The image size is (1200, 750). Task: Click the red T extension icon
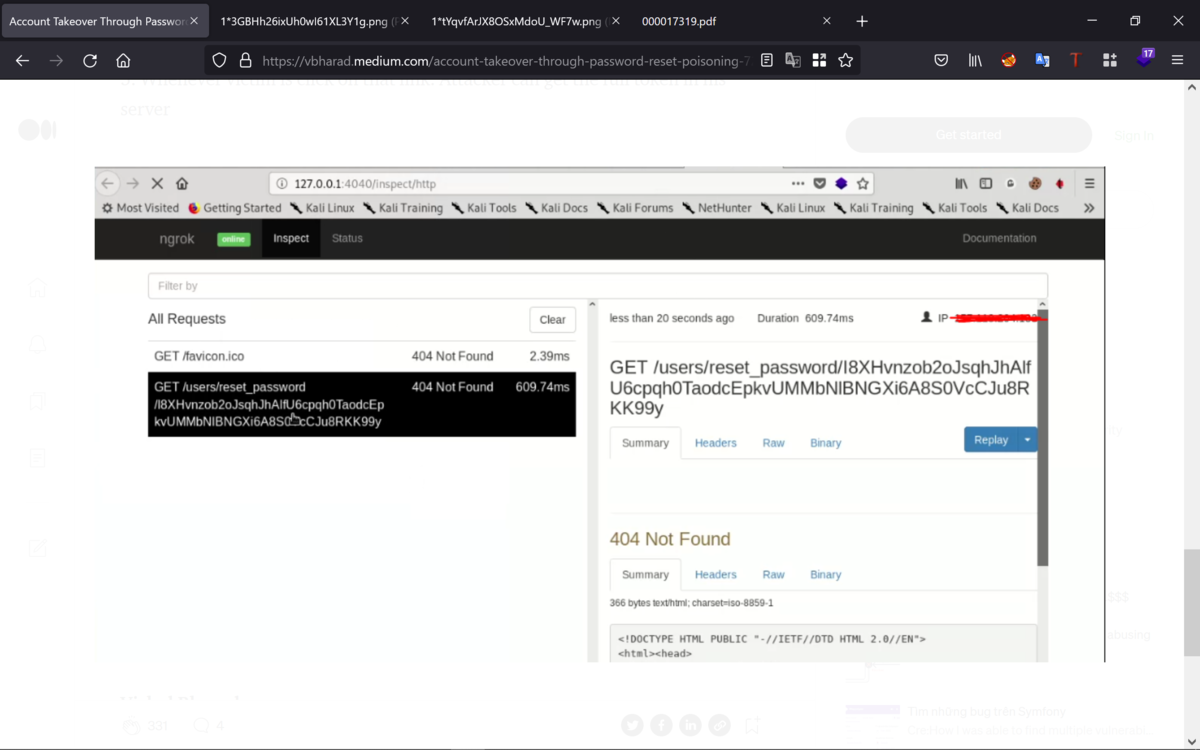click(x=1076, y=60)
